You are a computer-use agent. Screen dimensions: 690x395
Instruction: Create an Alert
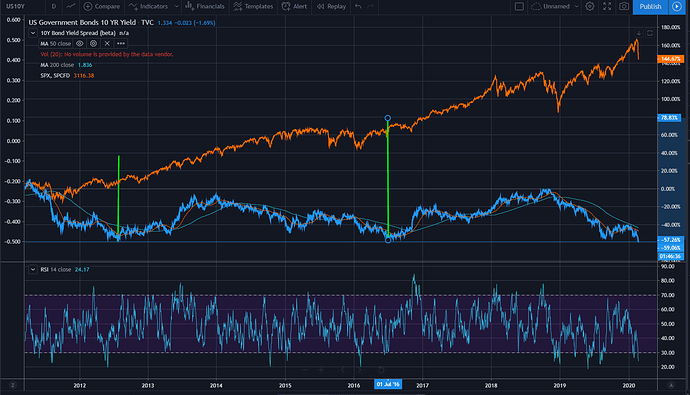pos(294,6)
